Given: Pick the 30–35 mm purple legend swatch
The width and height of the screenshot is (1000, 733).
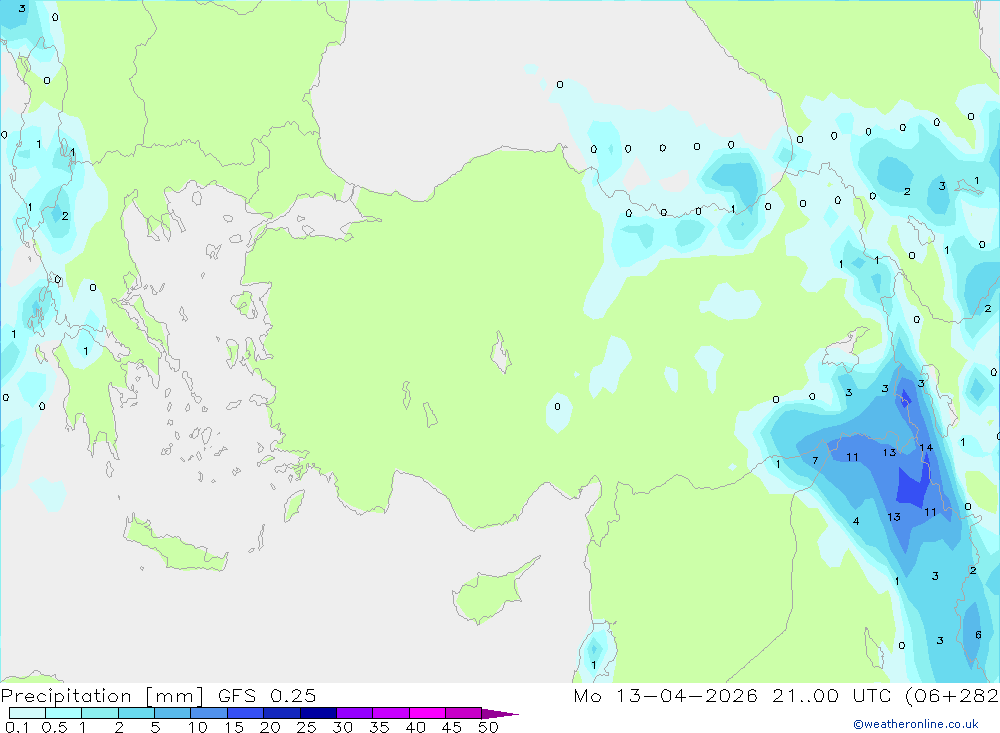Looking at the screenshot, I should click(354, 713).
